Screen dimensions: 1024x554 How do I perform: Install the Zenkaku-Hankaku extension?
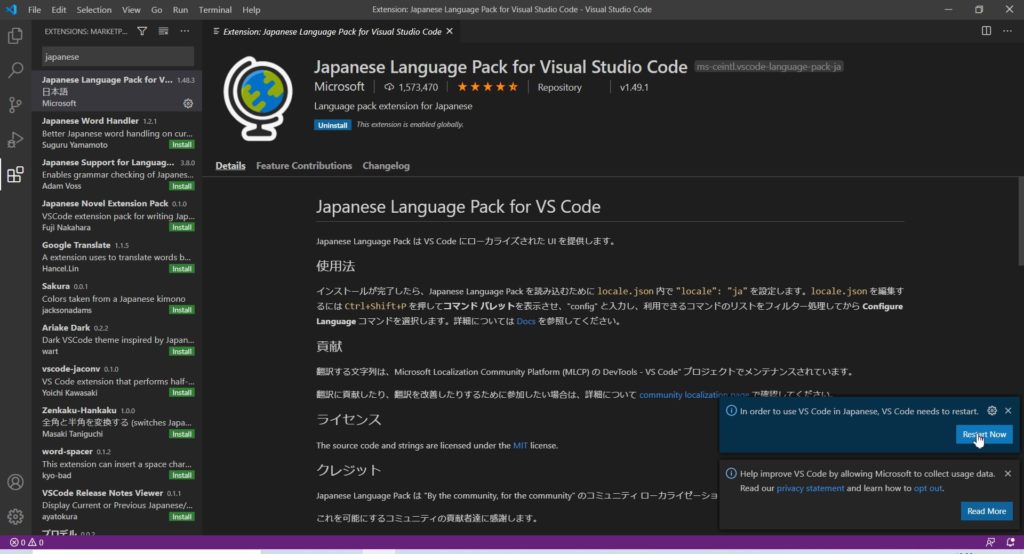tap(182, 434)
